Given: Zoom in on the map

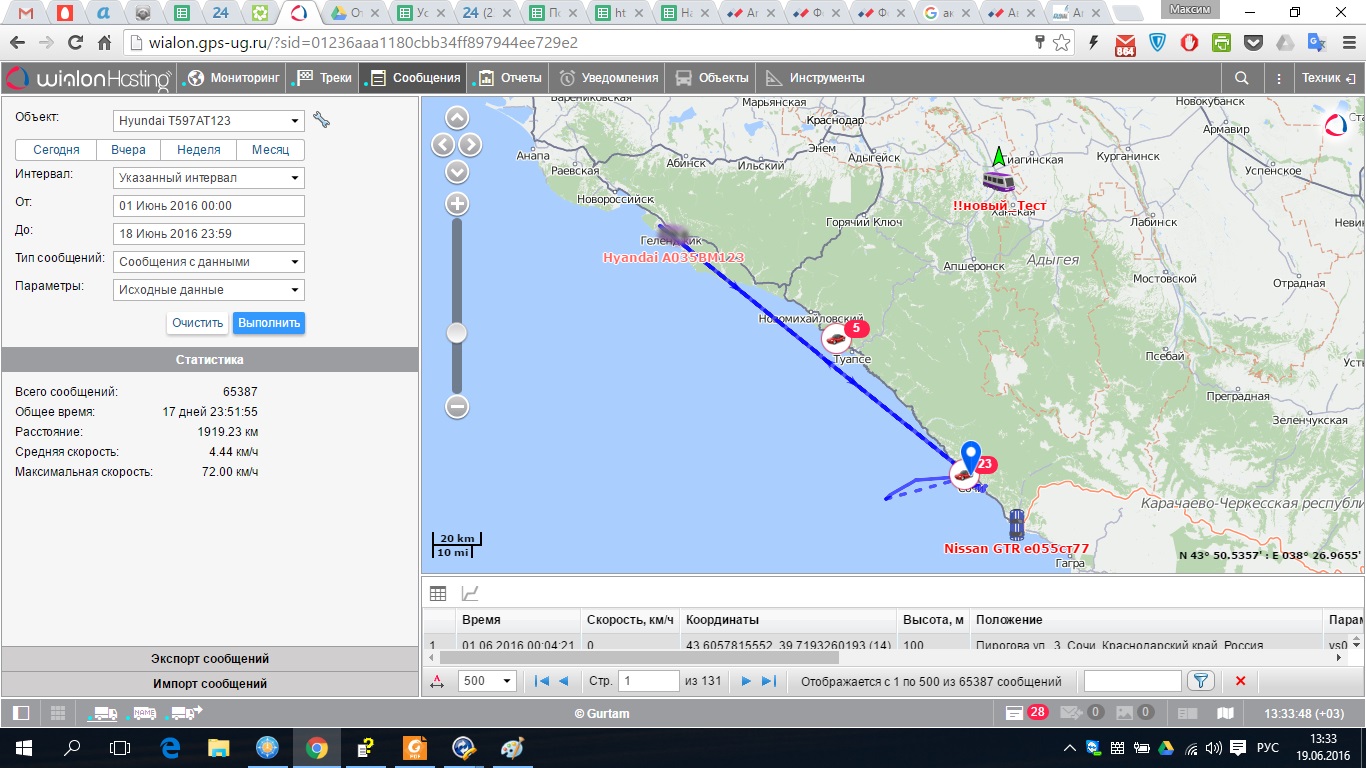Looking at the screenshot, I should [457, 204].
